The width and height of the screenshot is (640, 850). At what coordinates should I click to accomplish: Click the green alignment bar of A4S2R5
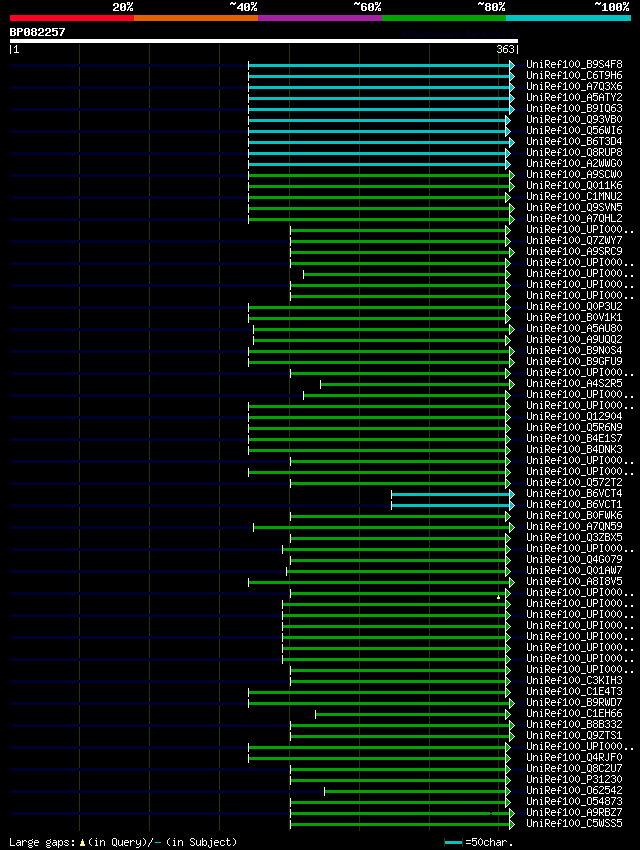(x=415, y=384)
